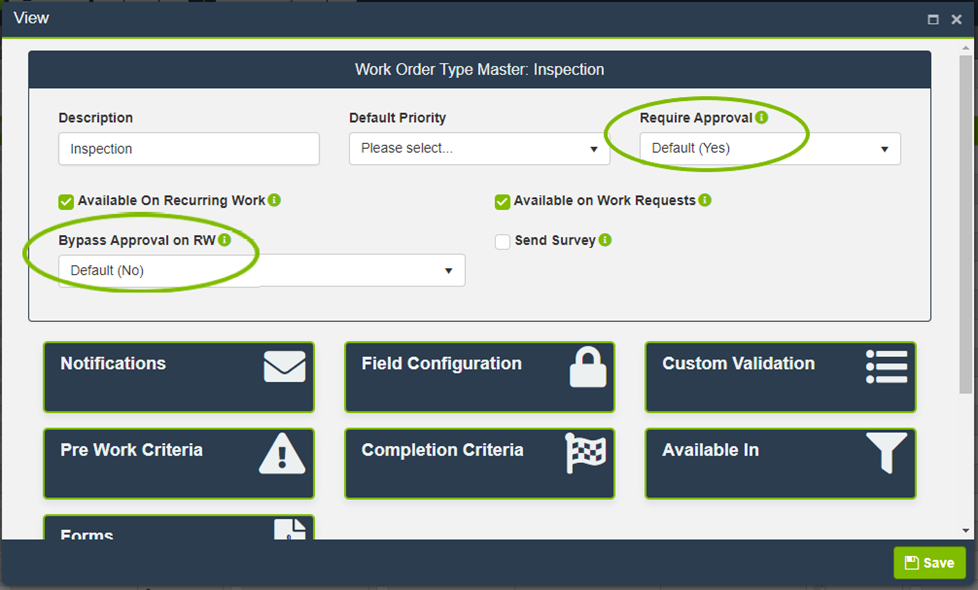Click the Notifications envelope icon
978x590 pixels.
tap(284, 367)
